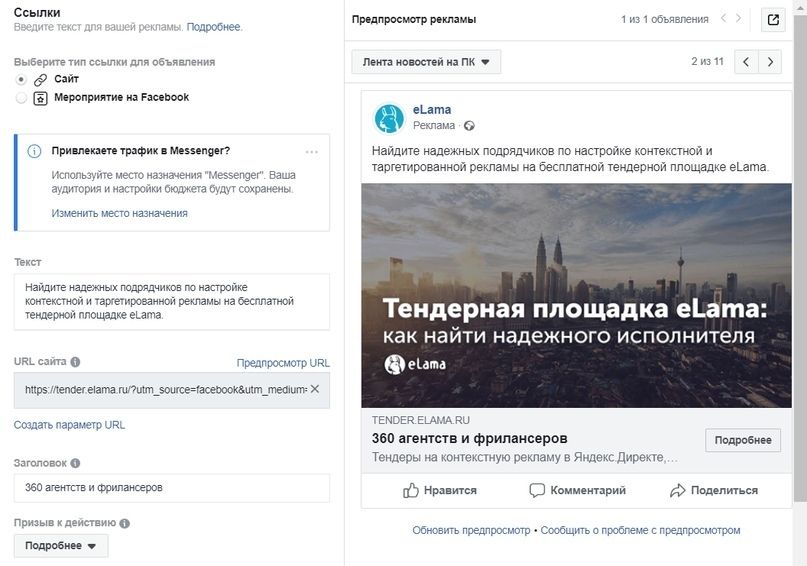Click Предпросмотр URL link
The height and width of the screenshot is (566, 807).
(283, 363)
